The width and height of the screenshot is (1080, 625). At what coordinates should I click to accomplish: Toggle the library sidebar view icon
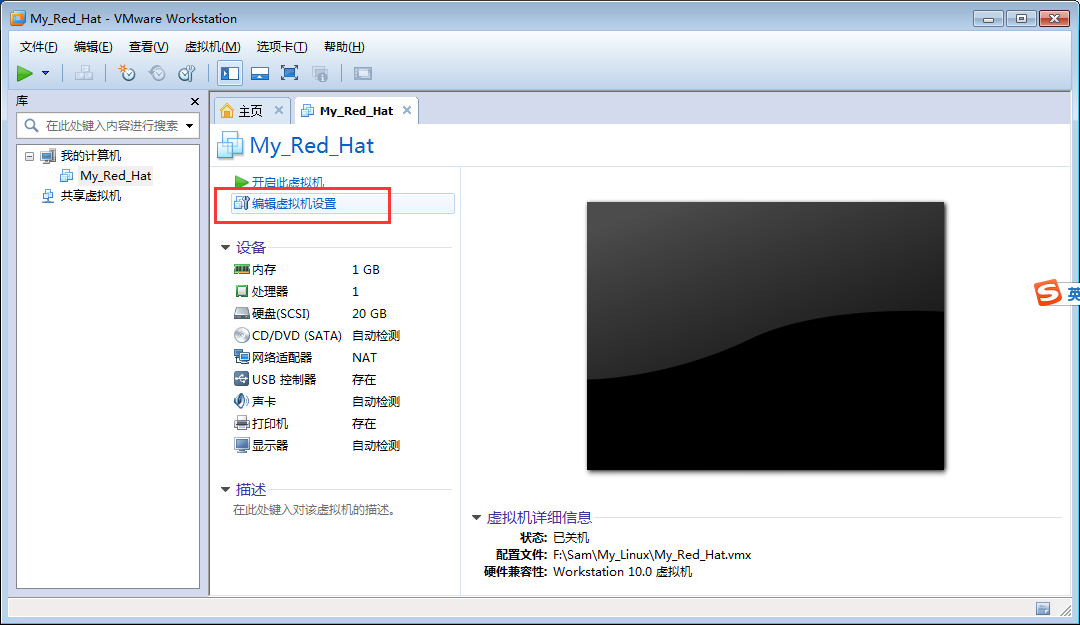[230, 73]
